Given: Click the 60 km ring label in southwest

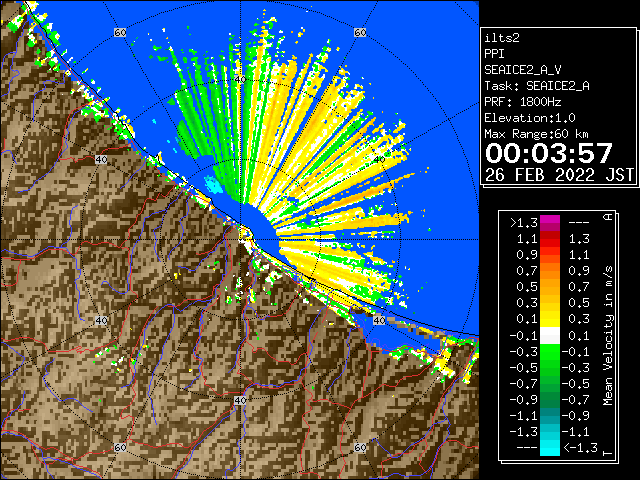Looking at the screenshot, I should [120, 447].
